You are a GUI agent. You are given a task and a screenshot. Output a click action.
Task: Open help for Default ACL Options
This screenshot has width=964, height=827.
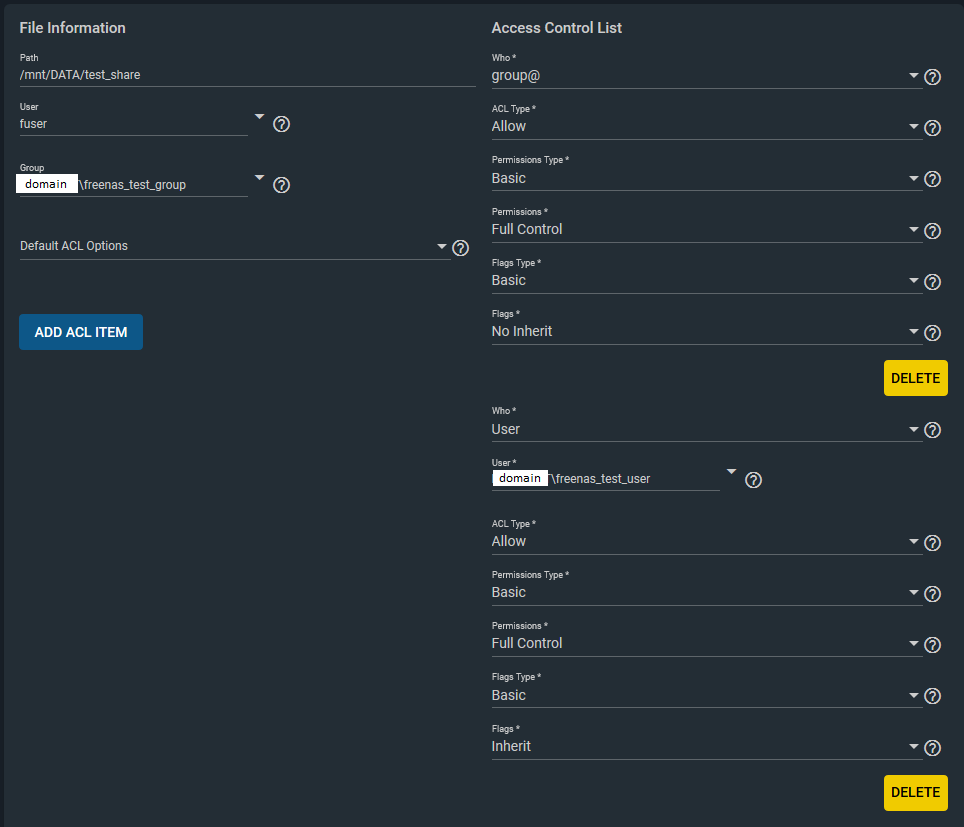[x=461, y=248]
